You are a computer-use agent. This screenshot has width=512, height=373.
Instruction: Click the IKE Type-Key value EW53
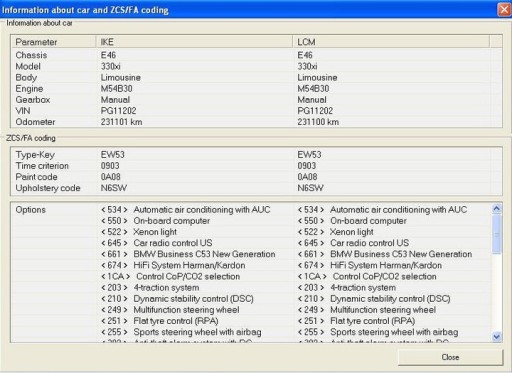[113, 155]
